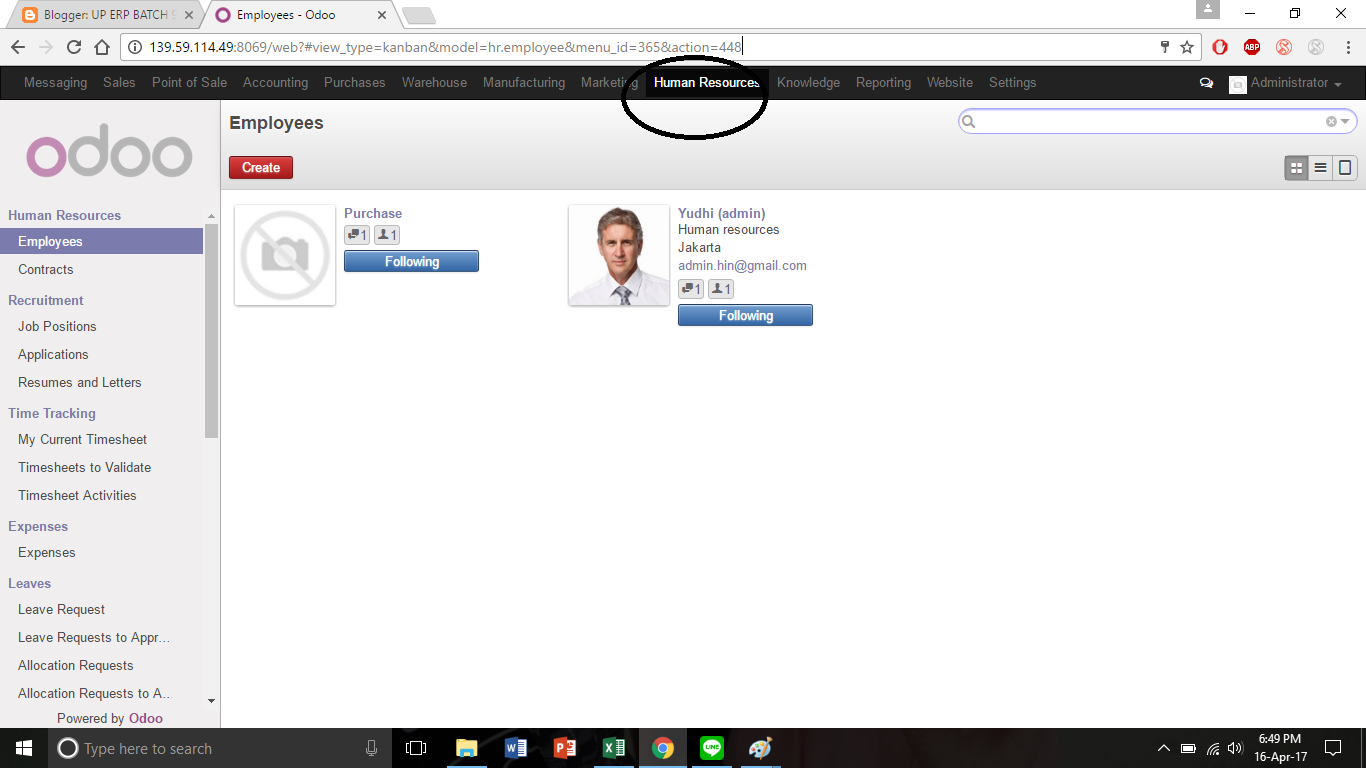Click the messages count icon on Purchase card
Image resolution: width=1366 pixels, height=768 pixels.
tap(357, 235)
